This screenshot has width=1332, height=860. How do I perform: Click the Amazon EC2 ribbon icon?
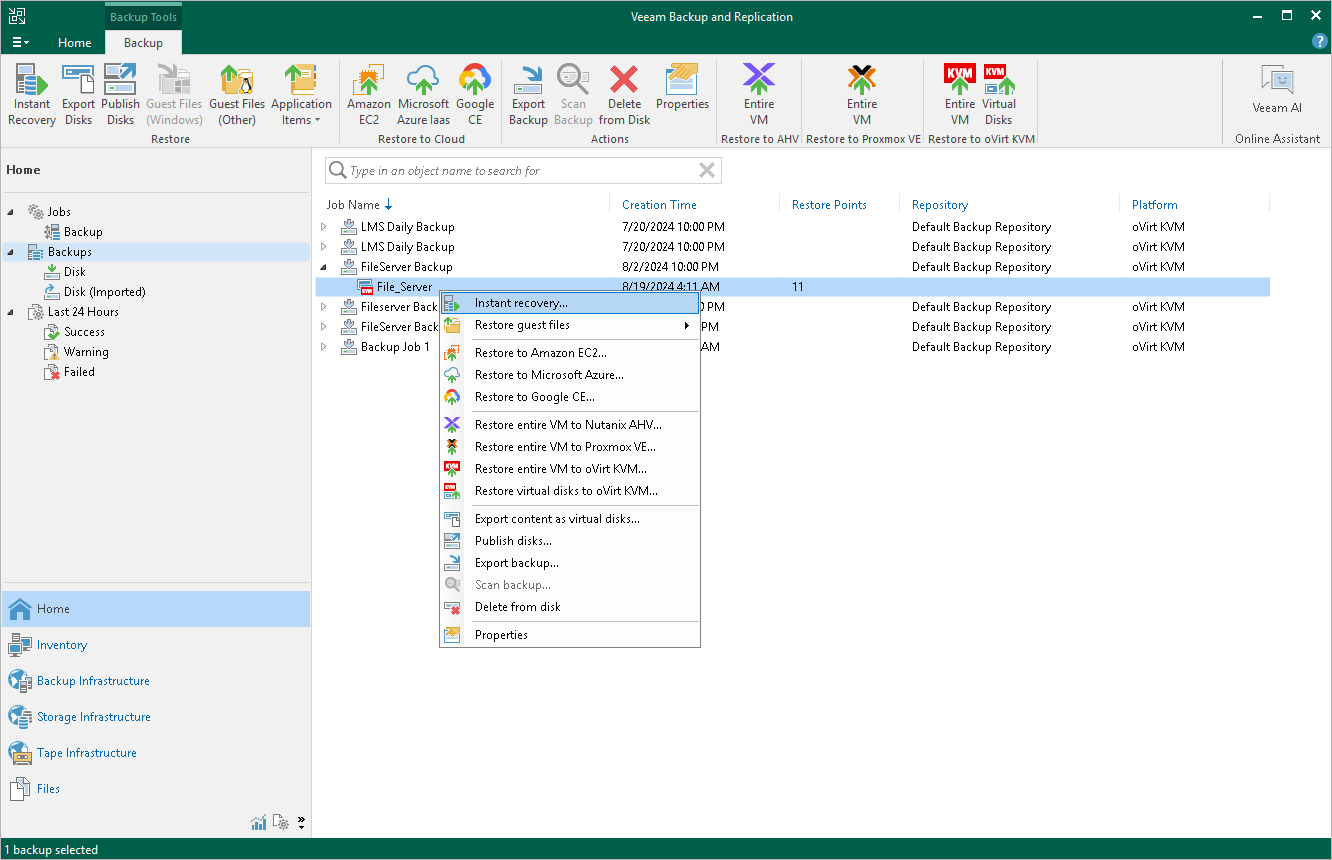point(369,95)
